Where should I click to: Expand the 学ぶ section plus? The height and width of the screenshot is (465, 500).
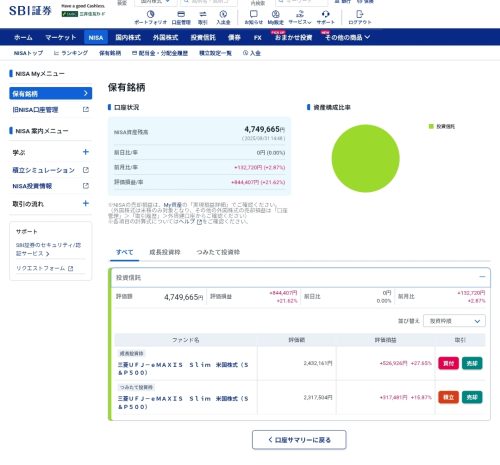(x=86, y=152)
